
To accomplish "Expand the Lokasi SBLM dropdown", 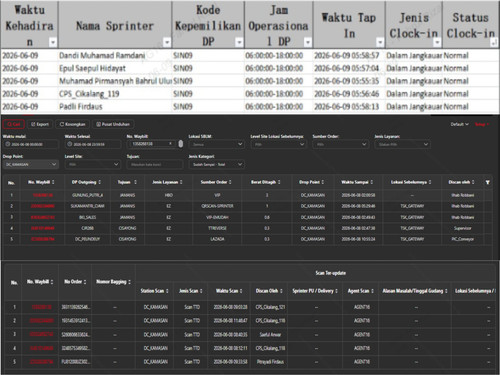I will click(x=216, y=144).
